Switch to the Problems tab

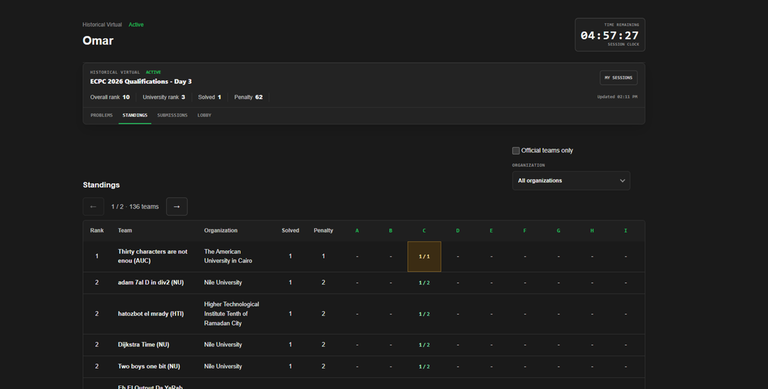(x=102, y=115)
